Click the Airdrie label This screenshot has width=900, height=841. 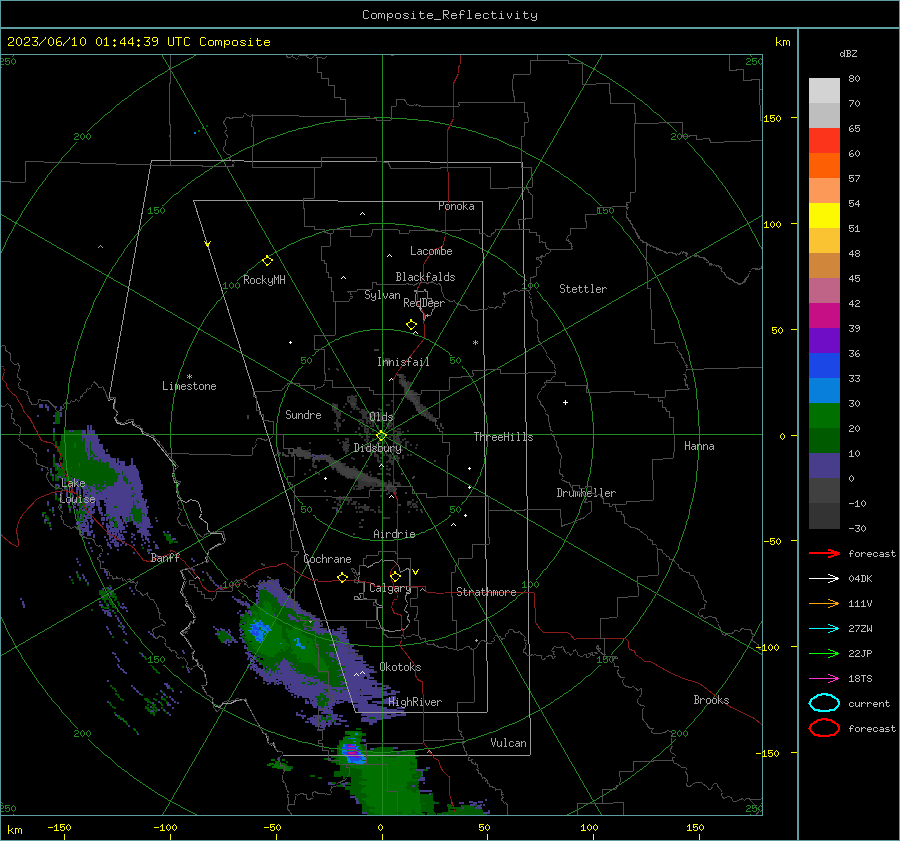[x=394, y=534]
